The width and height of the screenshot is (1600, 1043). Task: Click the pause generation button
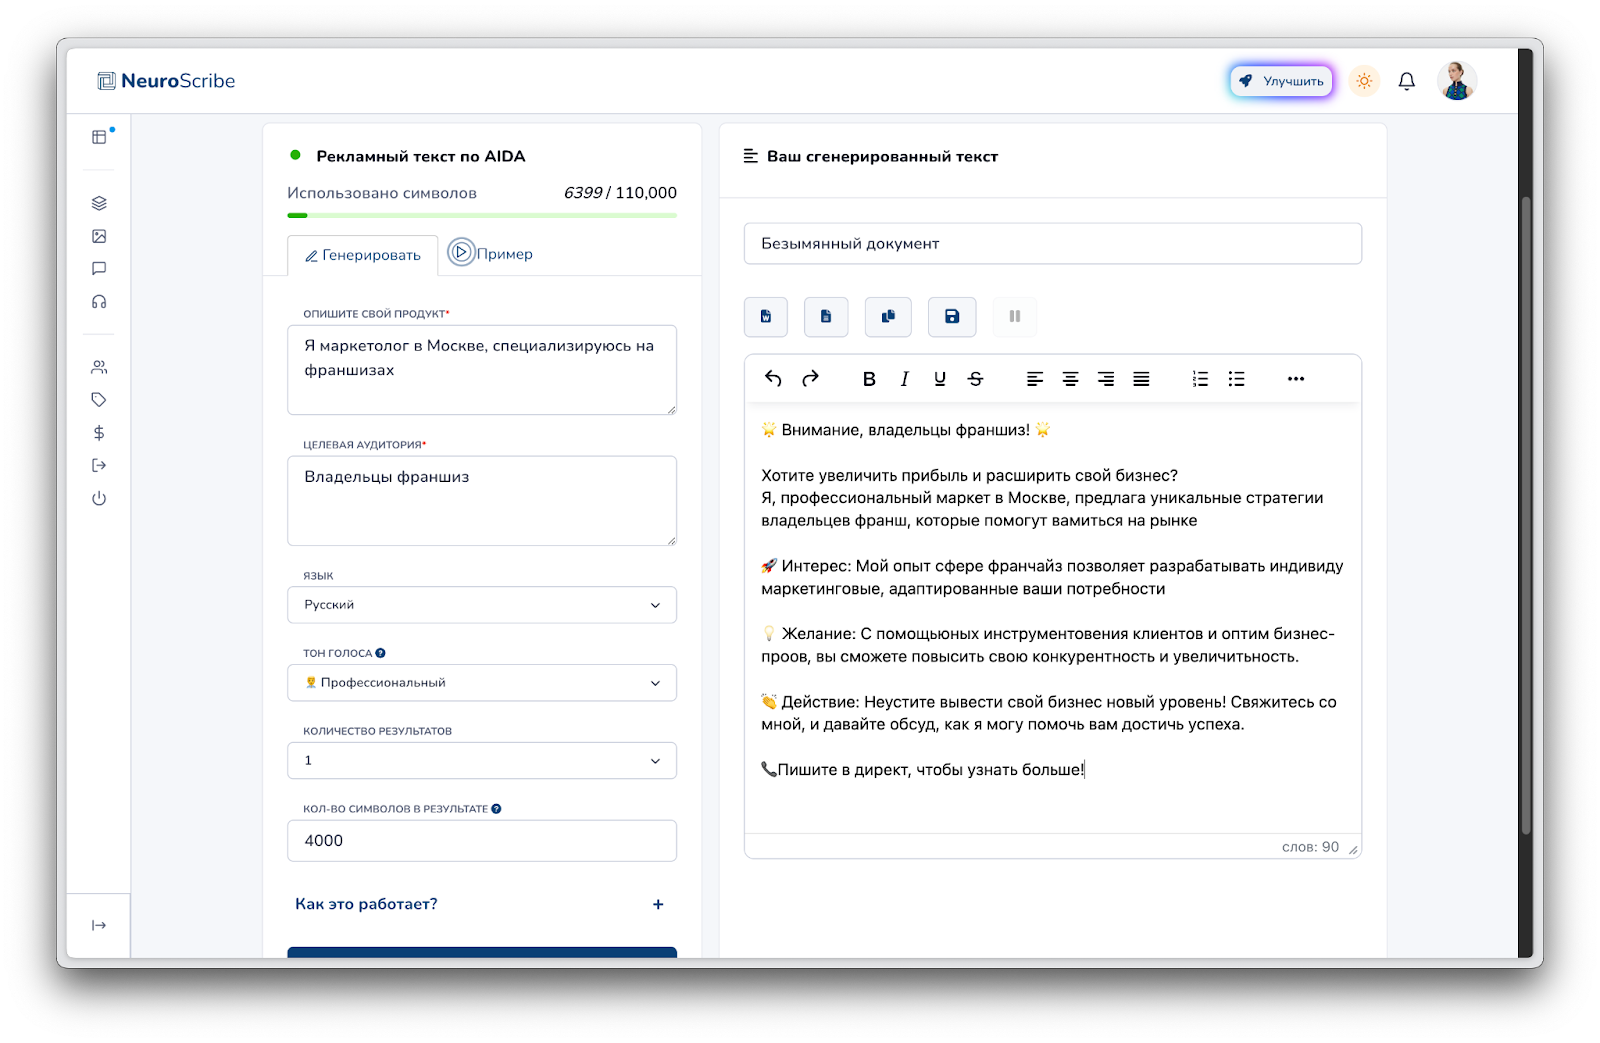(x=1015, y=317)
